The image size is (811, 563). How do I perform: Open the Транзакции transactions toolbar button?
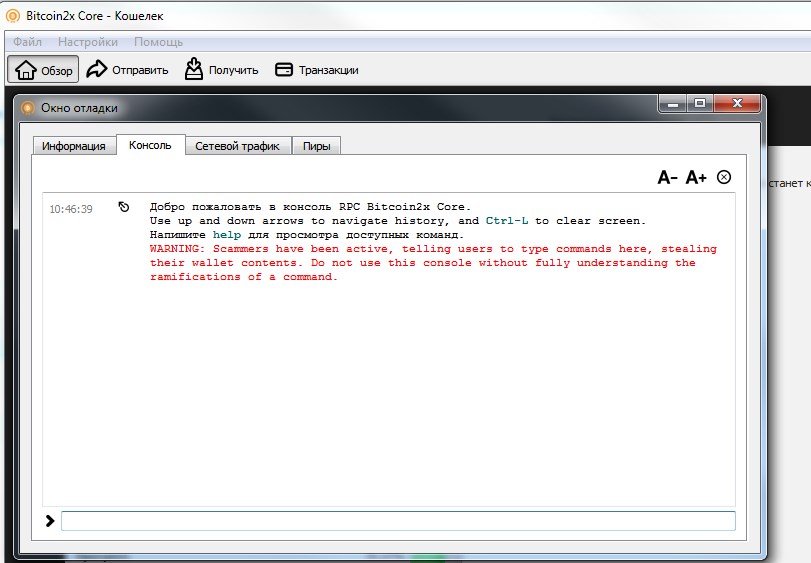pyautogui.click(x=317, y=69)
